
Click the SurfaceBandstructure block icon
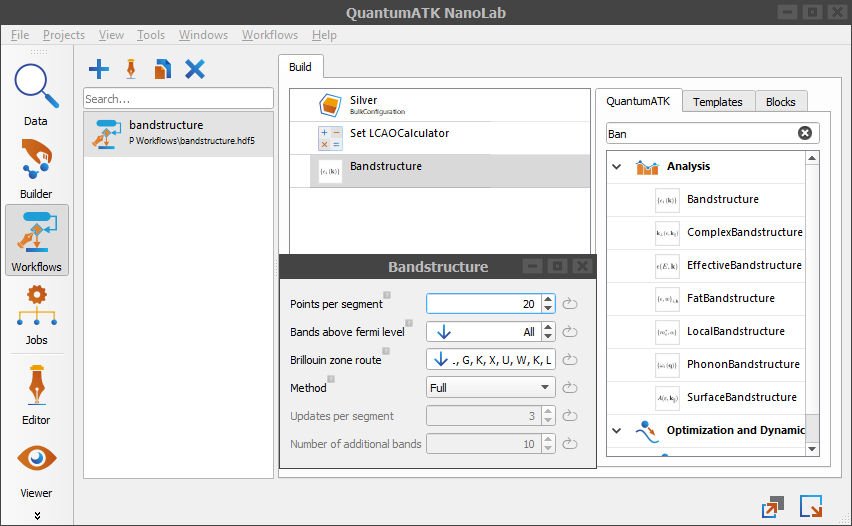[667, 398]
